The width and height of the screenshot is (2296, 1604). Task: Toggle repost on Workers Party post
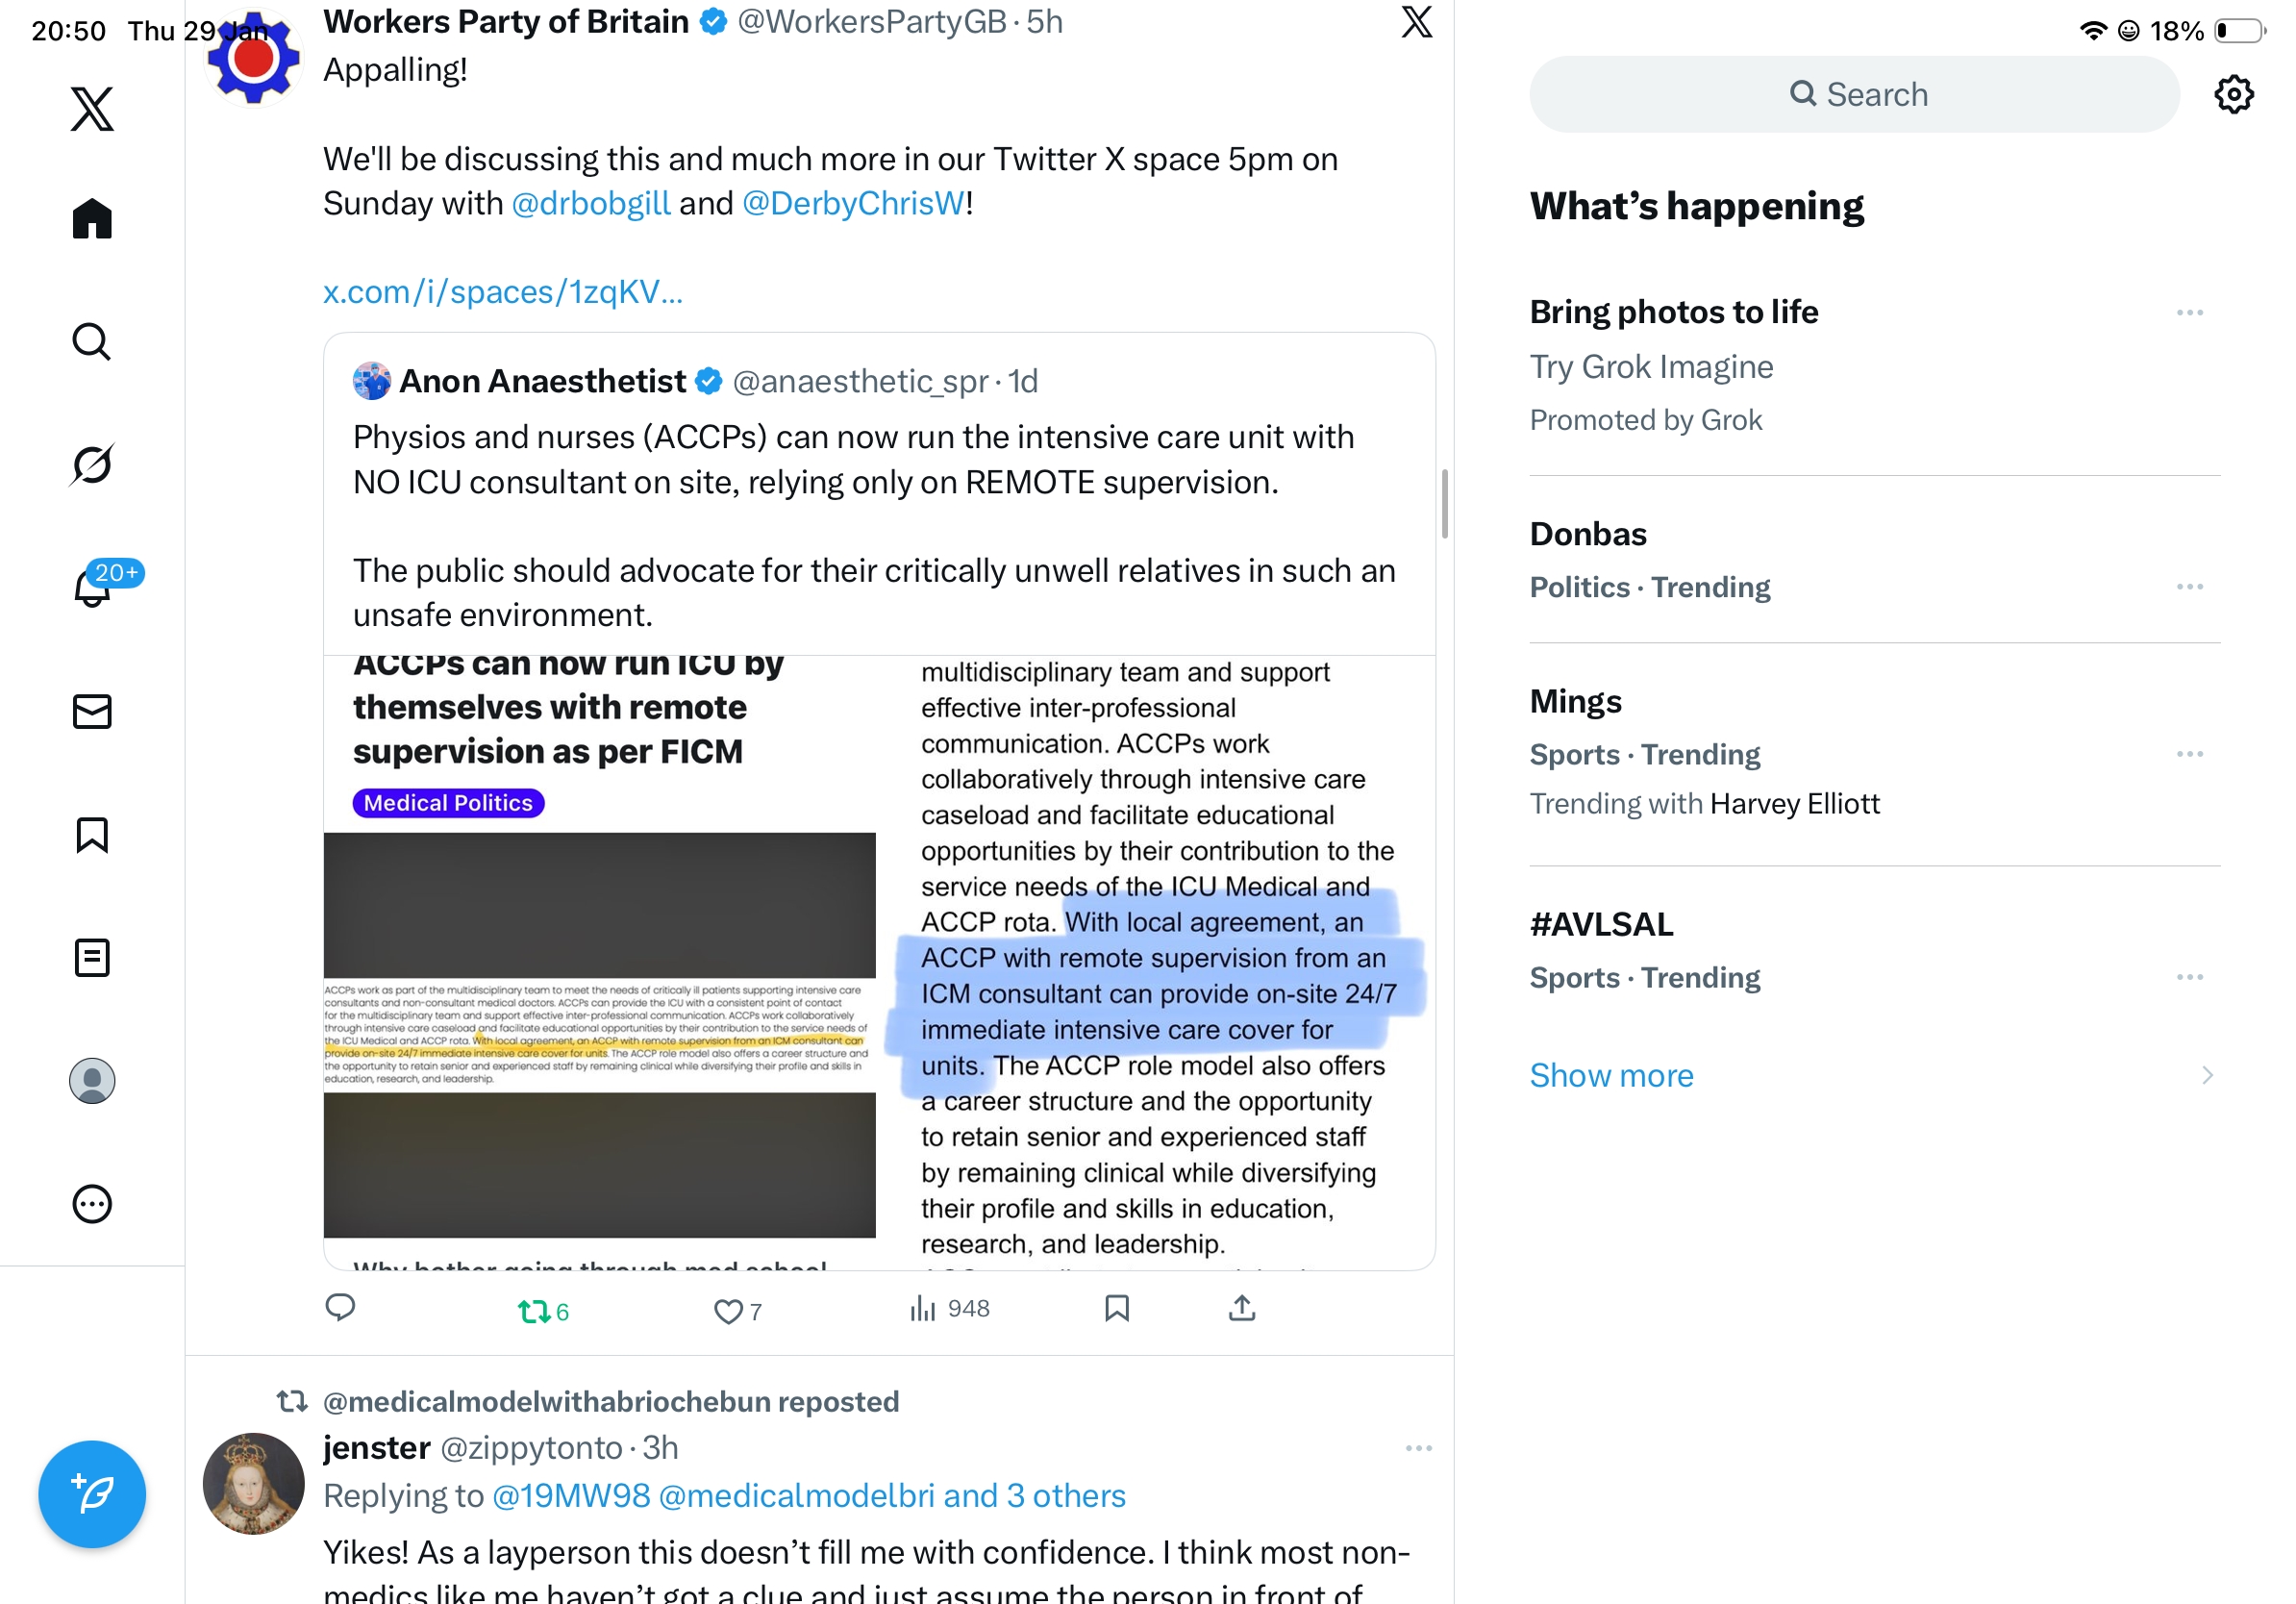click(x=543, y=1311)
